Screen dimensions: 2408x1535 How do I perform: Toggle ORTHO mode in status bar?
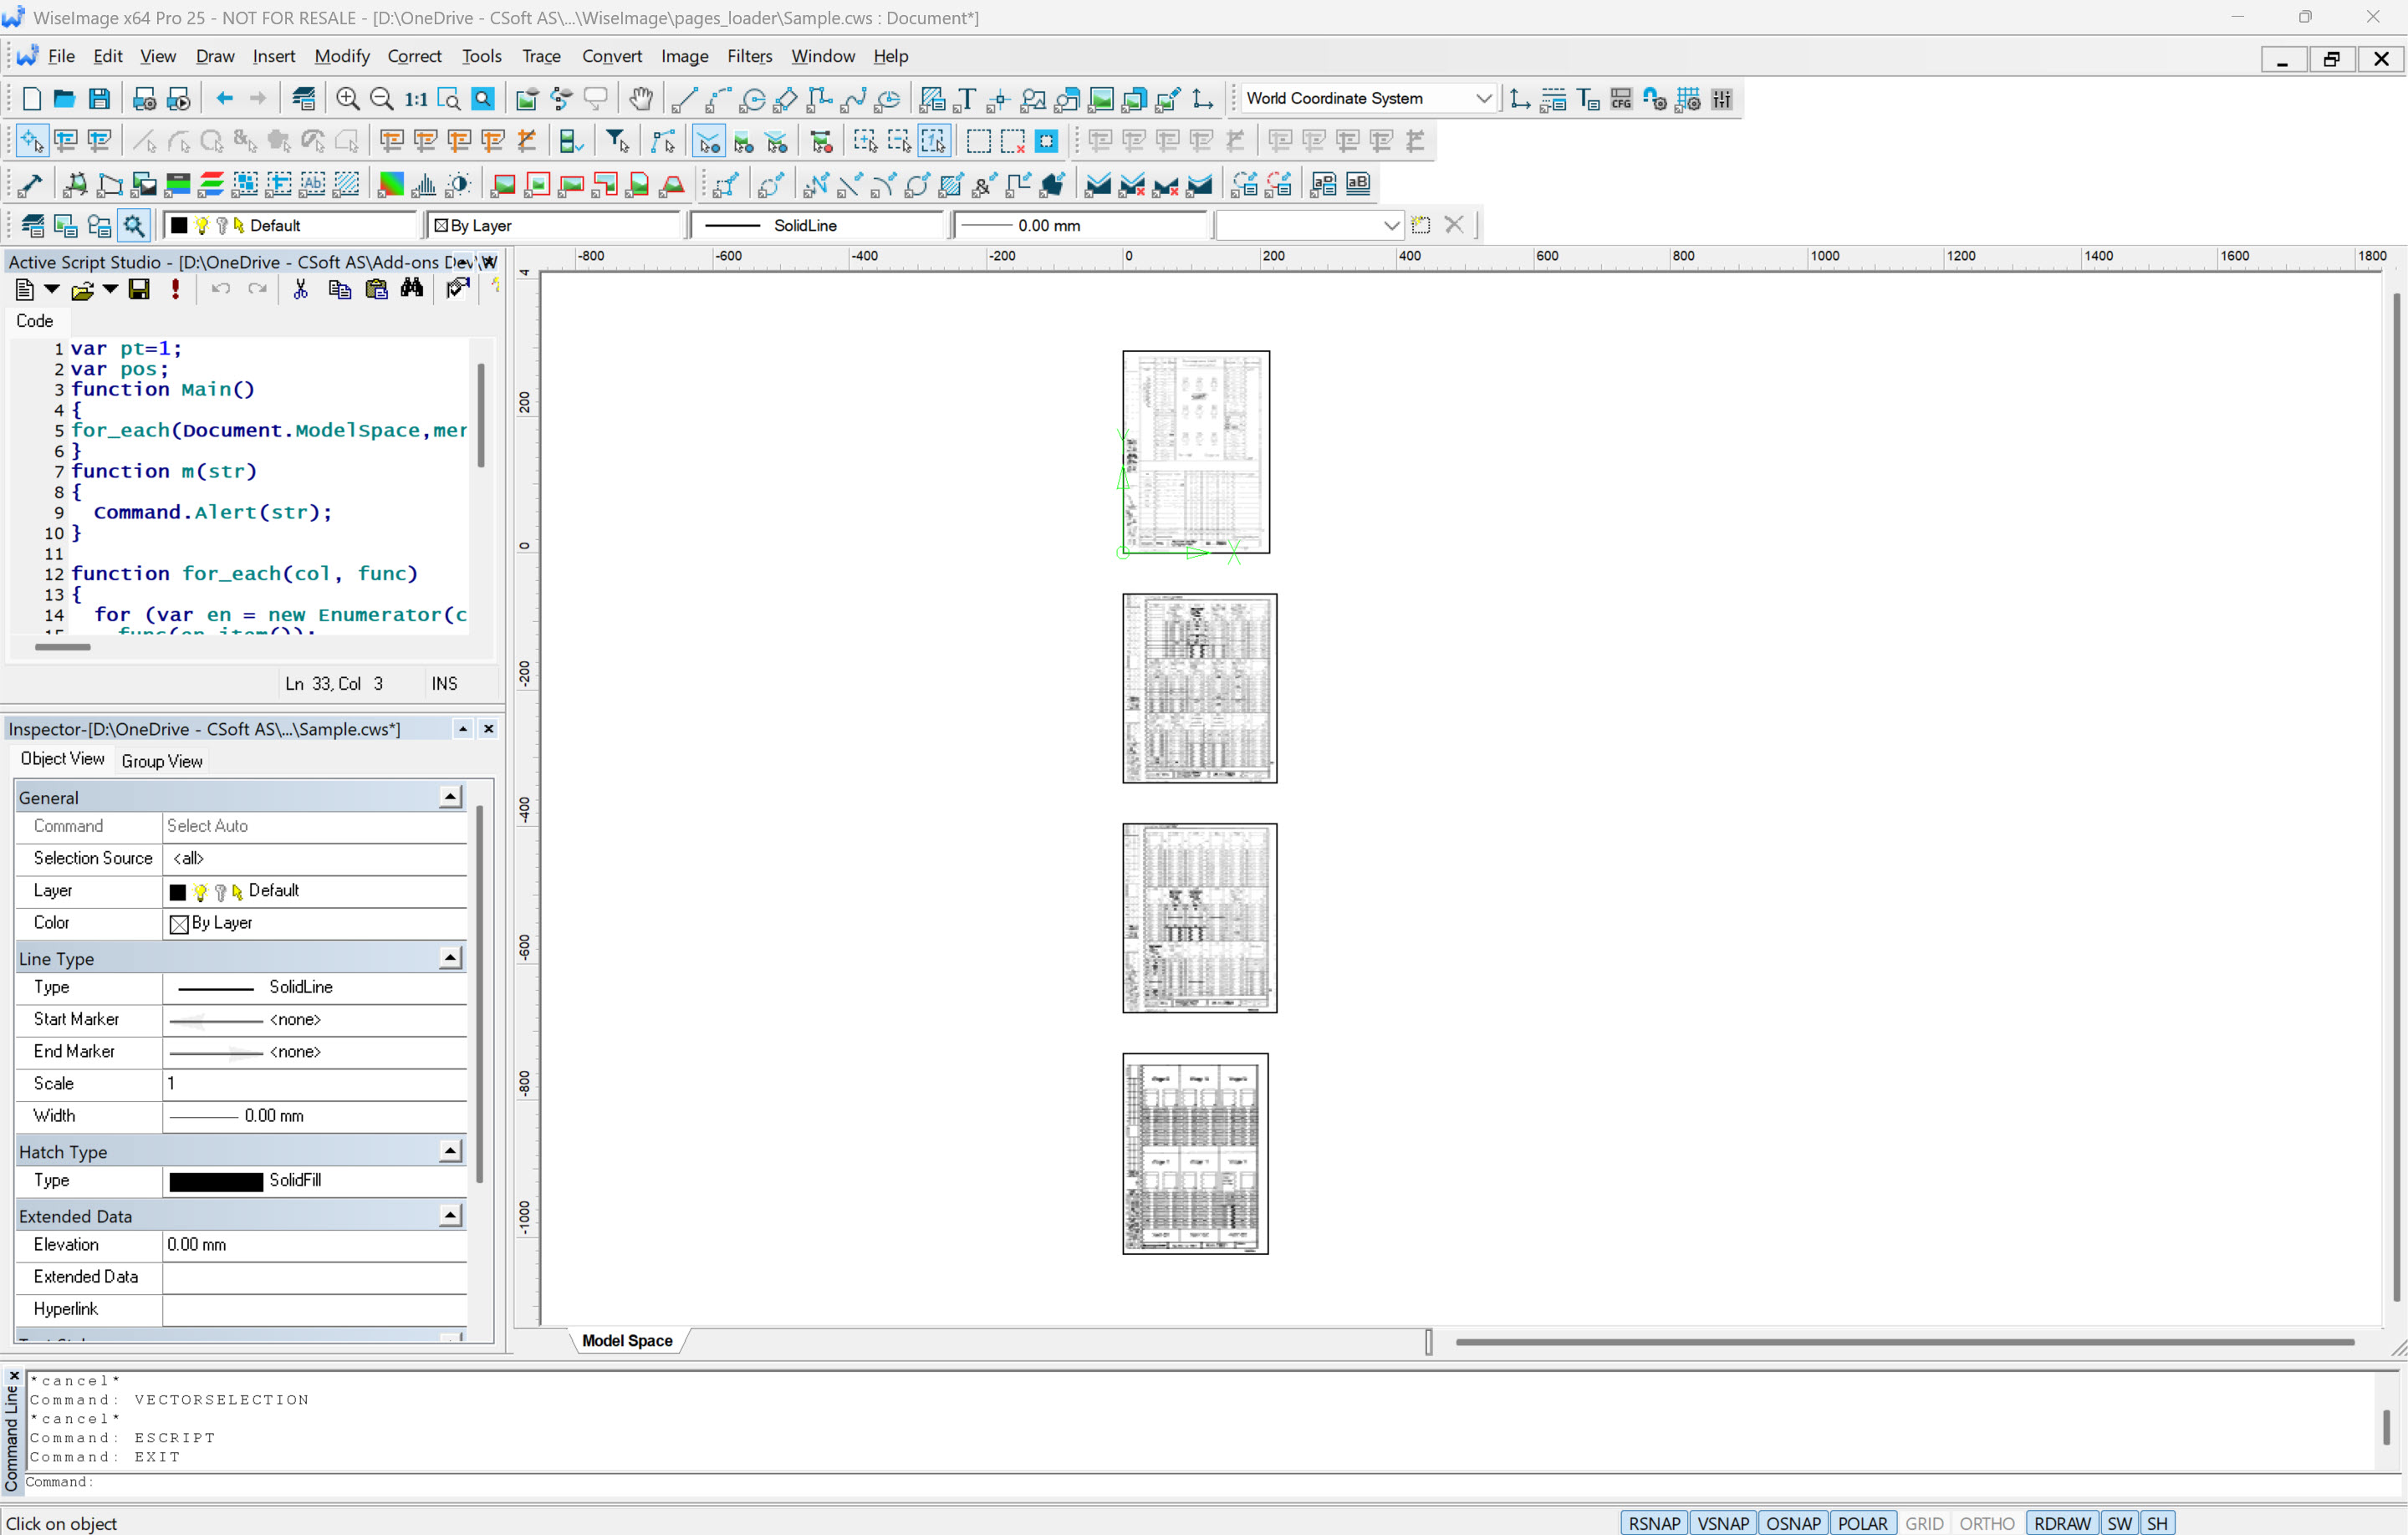(x=1987, y=1522)
